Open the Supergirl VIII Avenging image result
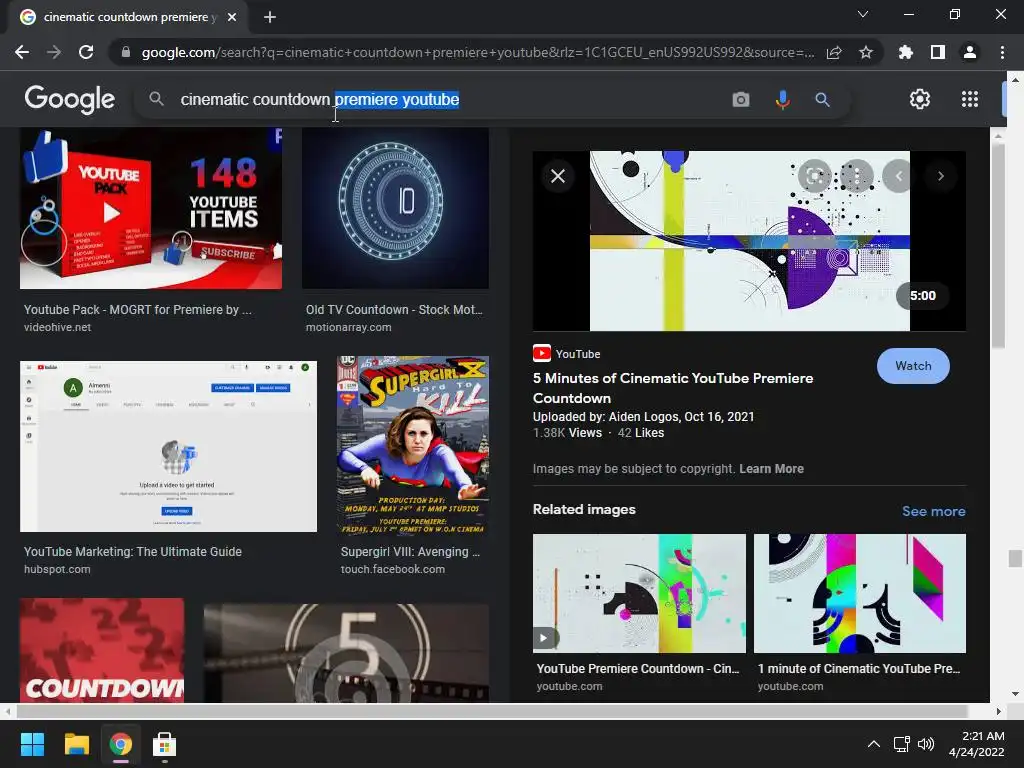Image resolution: width=1024 pixels, height=768 pixels. coord(413,445)
